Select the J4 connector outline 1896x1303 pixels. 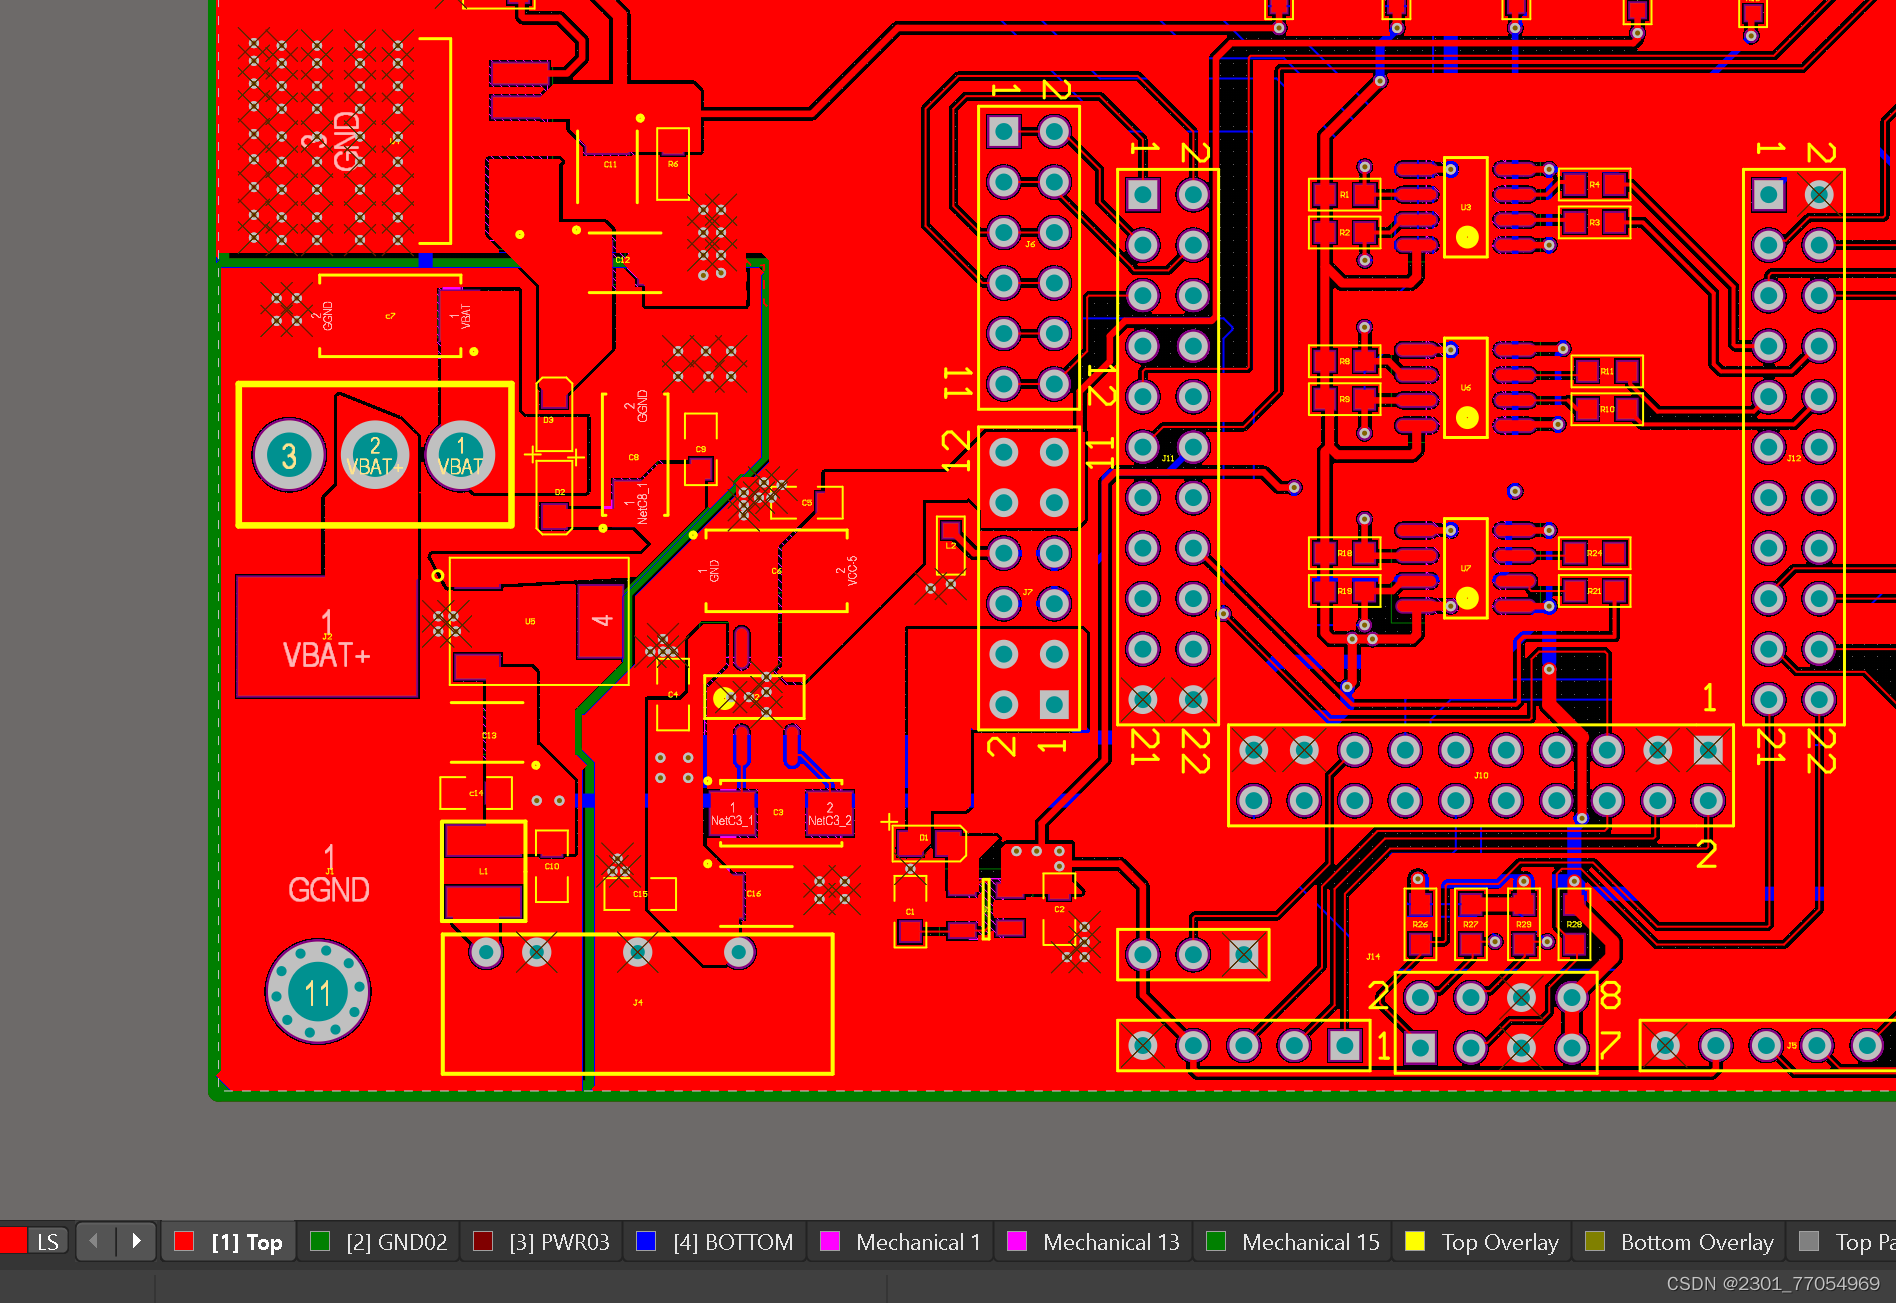[638, 1004]
